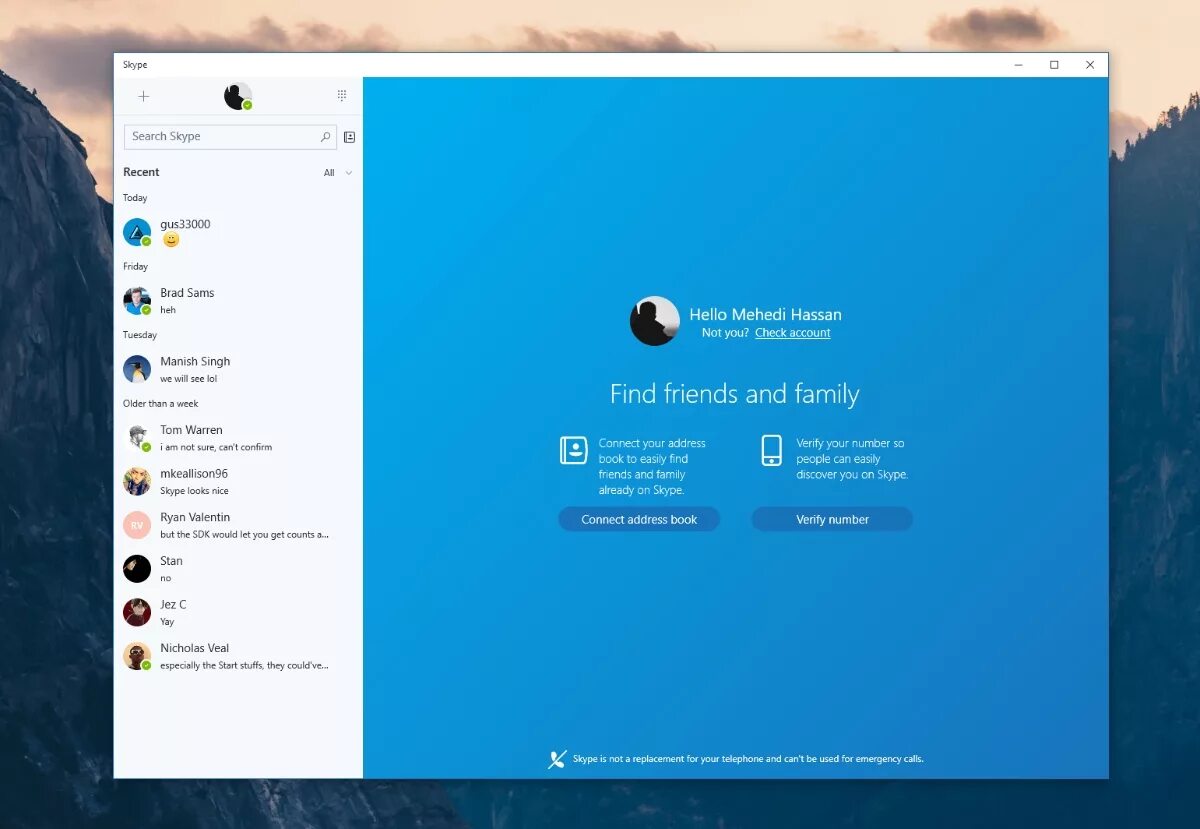Open your profile picture avatar
Screen dimensions: 1200x829
[237, 96]
